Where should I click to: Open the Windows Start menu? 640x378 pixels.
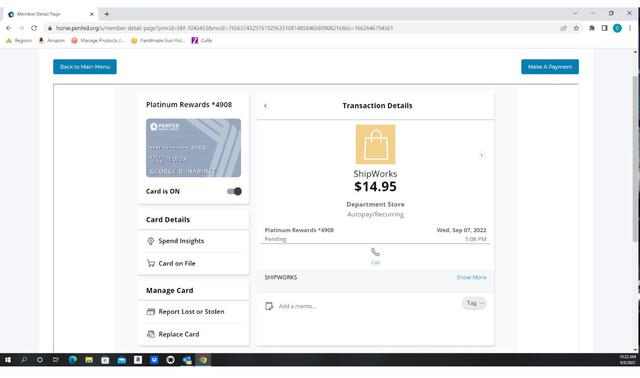pos(8,360)
